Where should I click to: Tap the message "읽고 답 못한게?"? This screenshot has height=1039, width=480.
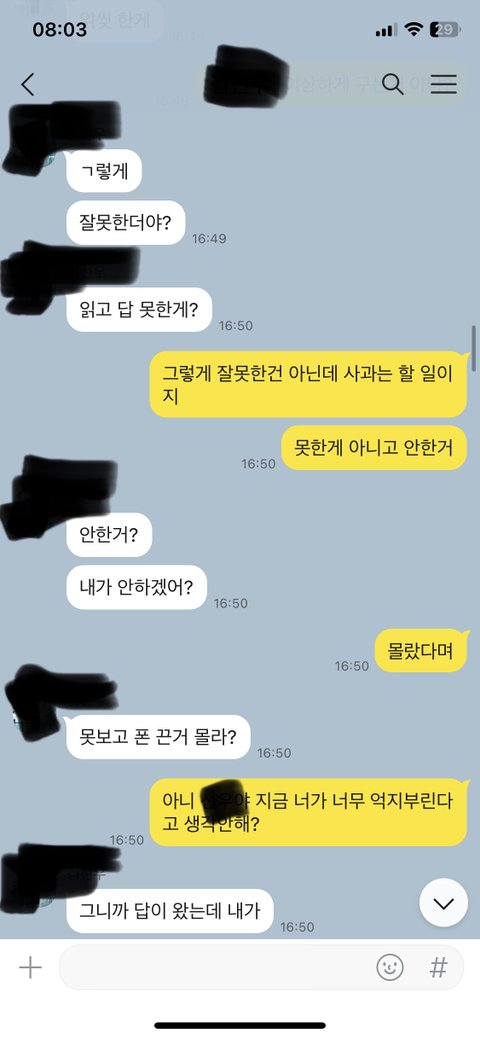(139, 309)
